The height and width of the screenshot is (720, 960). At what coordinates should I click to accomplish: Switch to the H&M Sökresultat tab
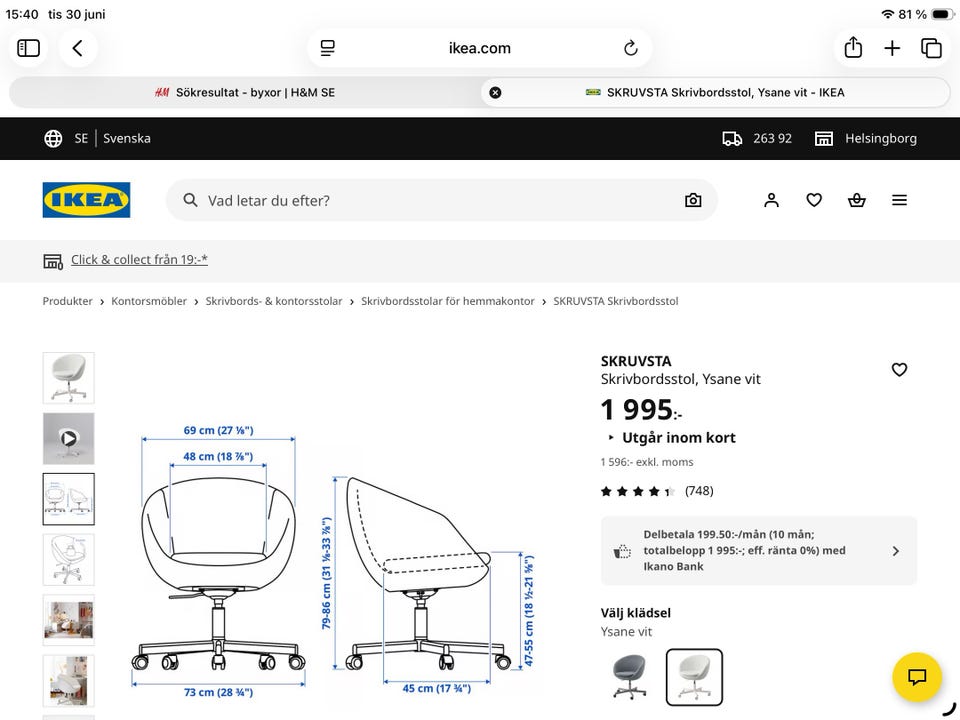point(245,92)
